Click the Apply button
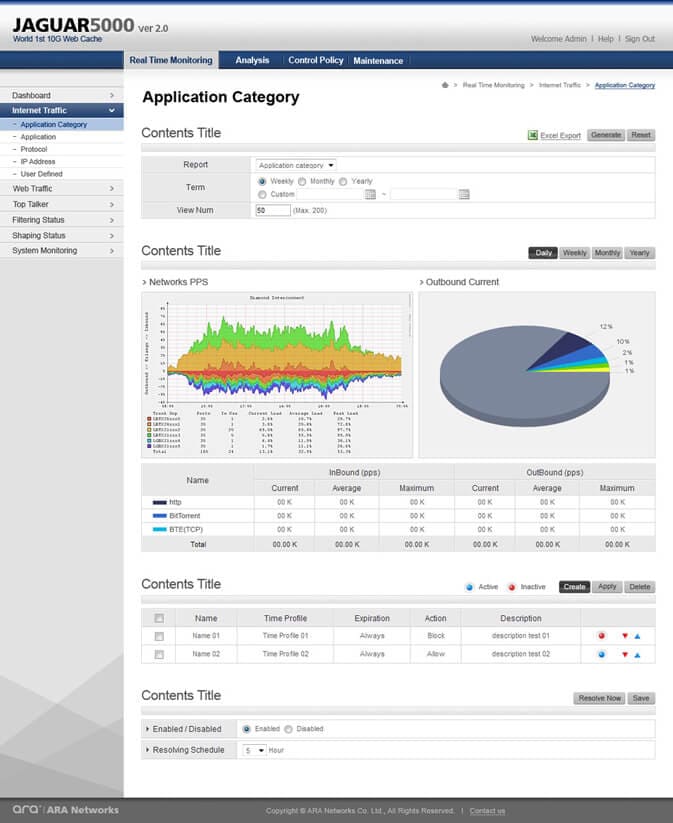The image size is (673, 823). tap(607, 587)
